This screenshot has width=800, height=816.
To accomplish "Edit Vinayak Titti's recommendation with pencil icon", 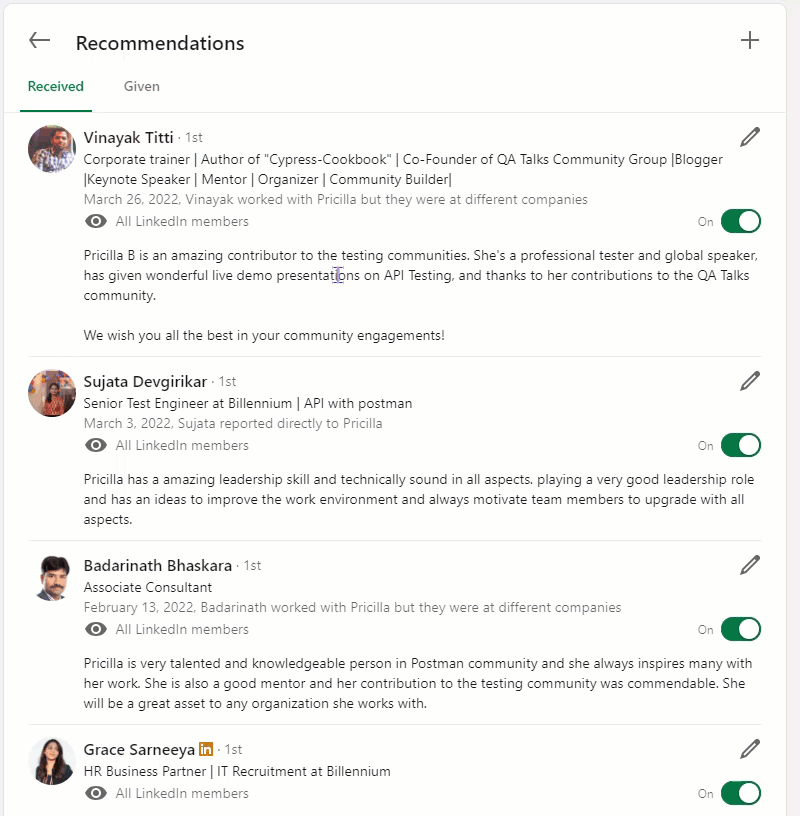I will coord(750,137).
